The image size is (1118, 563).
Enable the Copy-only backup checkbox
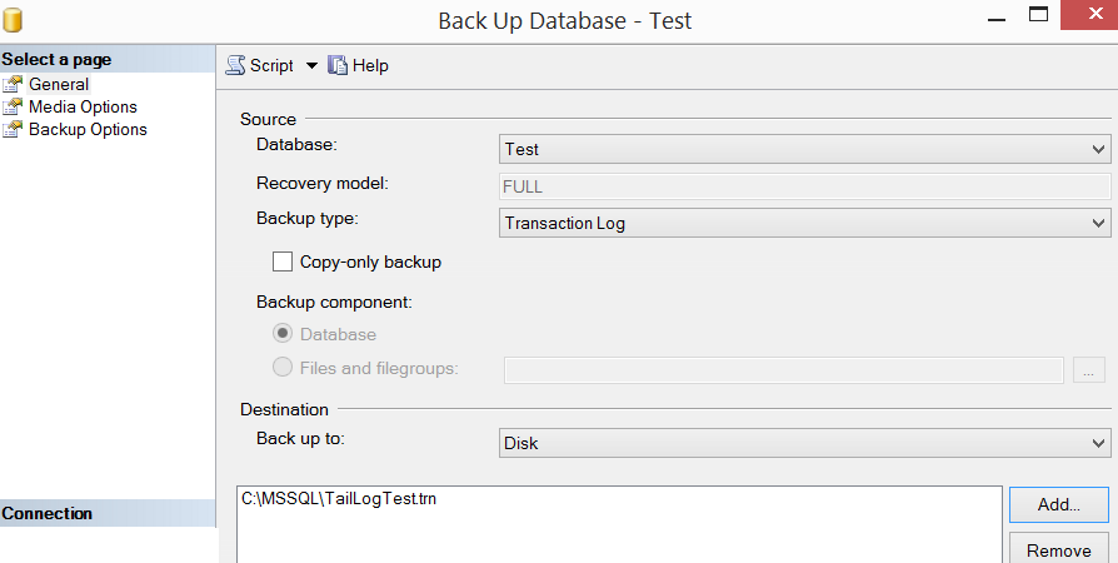click(282, 262)
